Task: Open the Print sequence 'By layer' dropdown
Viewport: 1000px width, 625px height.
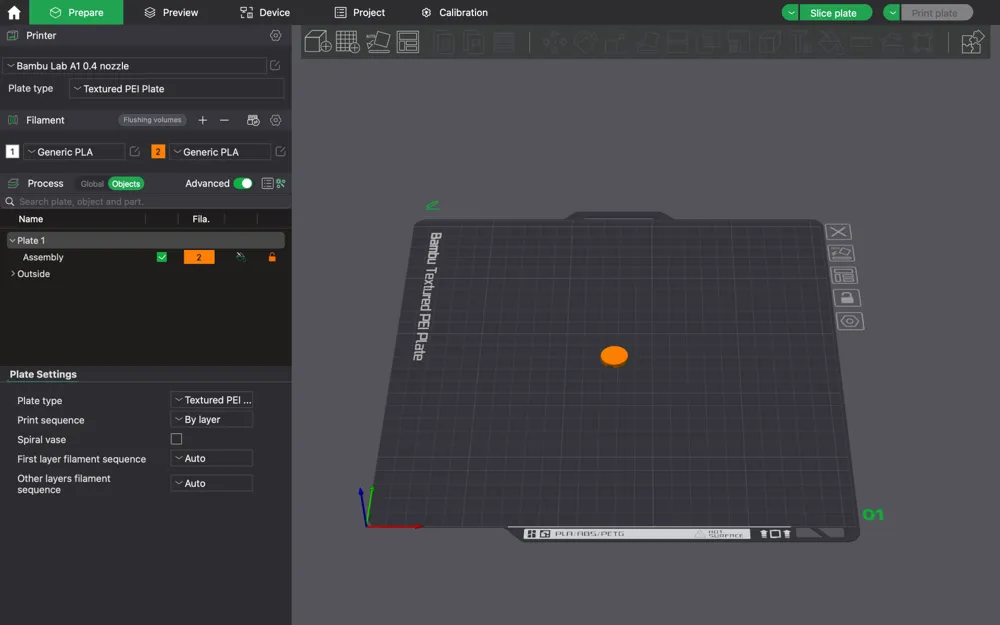Action: click(212, 420)
